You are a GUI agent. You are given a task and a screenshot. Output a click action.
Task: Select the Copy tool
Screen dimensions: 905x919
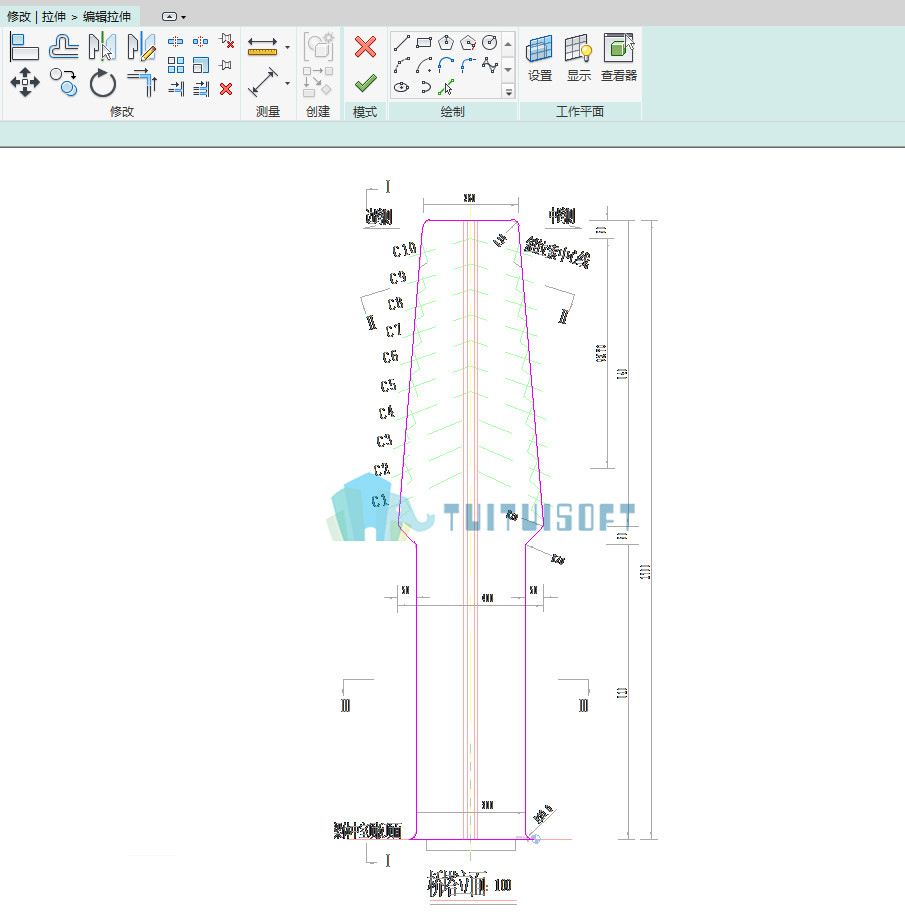coord(63,82)
